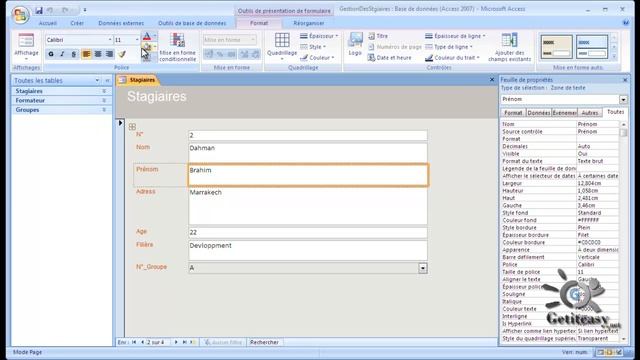Image resolution: width=640 pixels, height=360 pixels.
Task: Toggle italic (I) formatting
Action: pos(62,54)
